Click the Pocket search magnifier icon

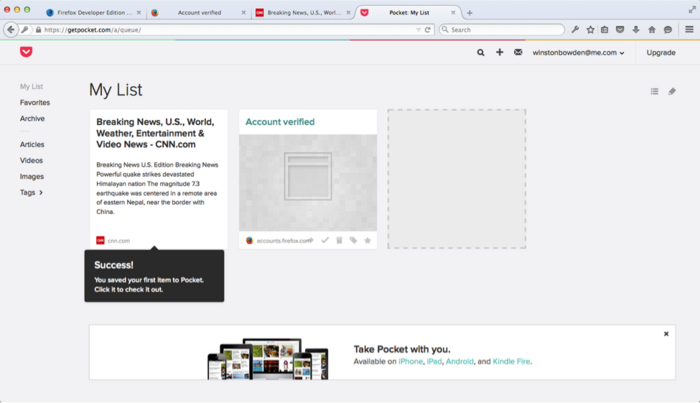click(481, 52)
